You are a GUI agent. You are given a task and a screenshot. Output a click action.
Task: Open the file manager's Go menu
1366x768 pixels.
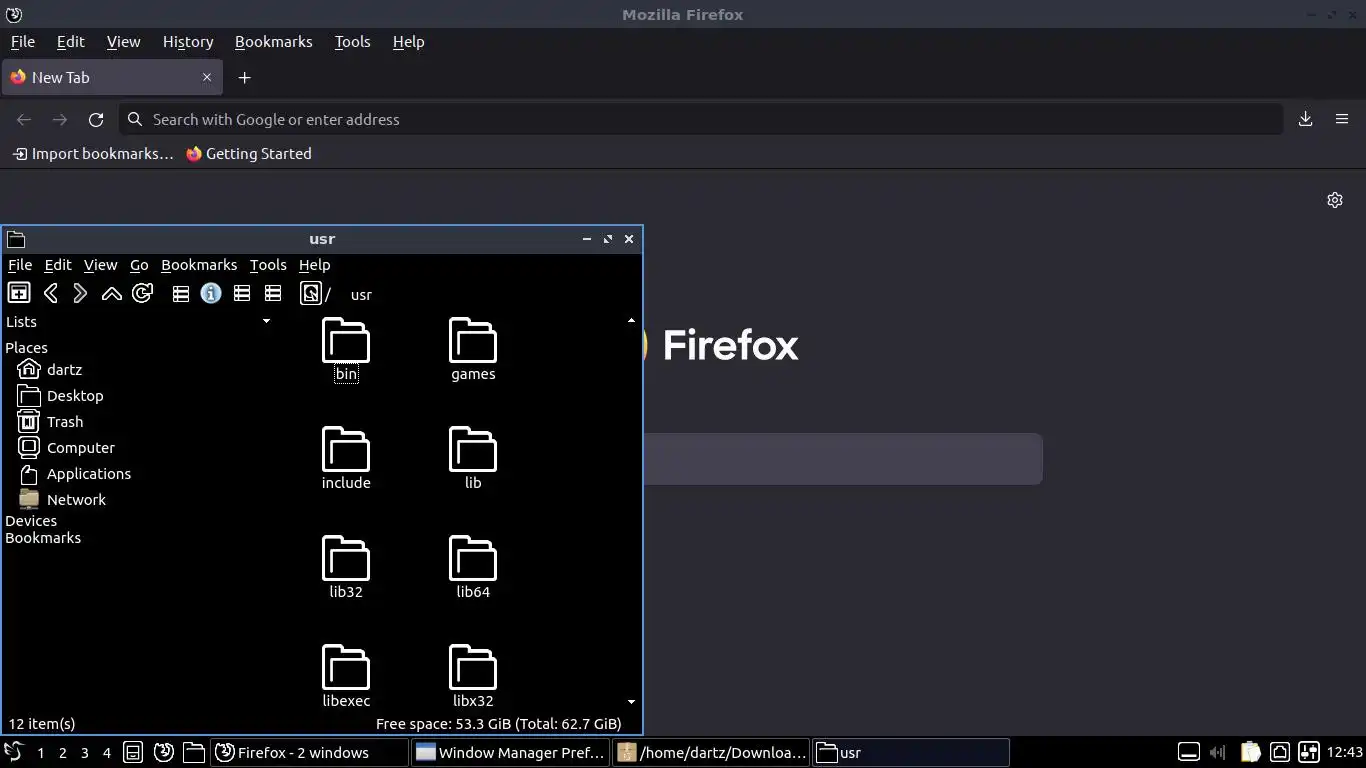tap(139, 265)
